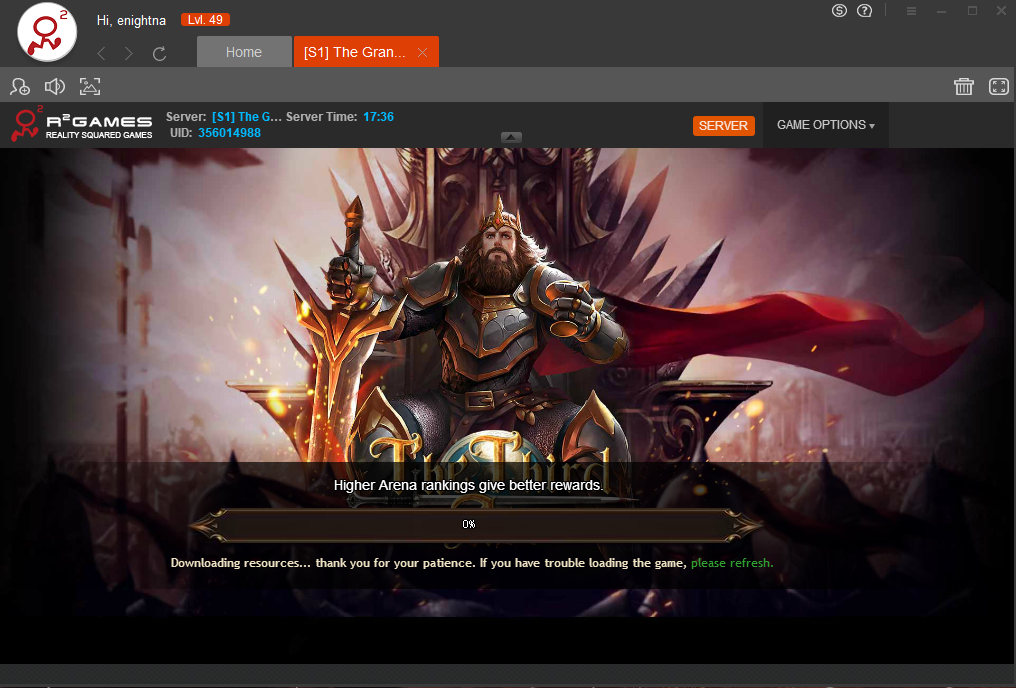Click the add account icon
The image size is (1016, 688).
20,87
